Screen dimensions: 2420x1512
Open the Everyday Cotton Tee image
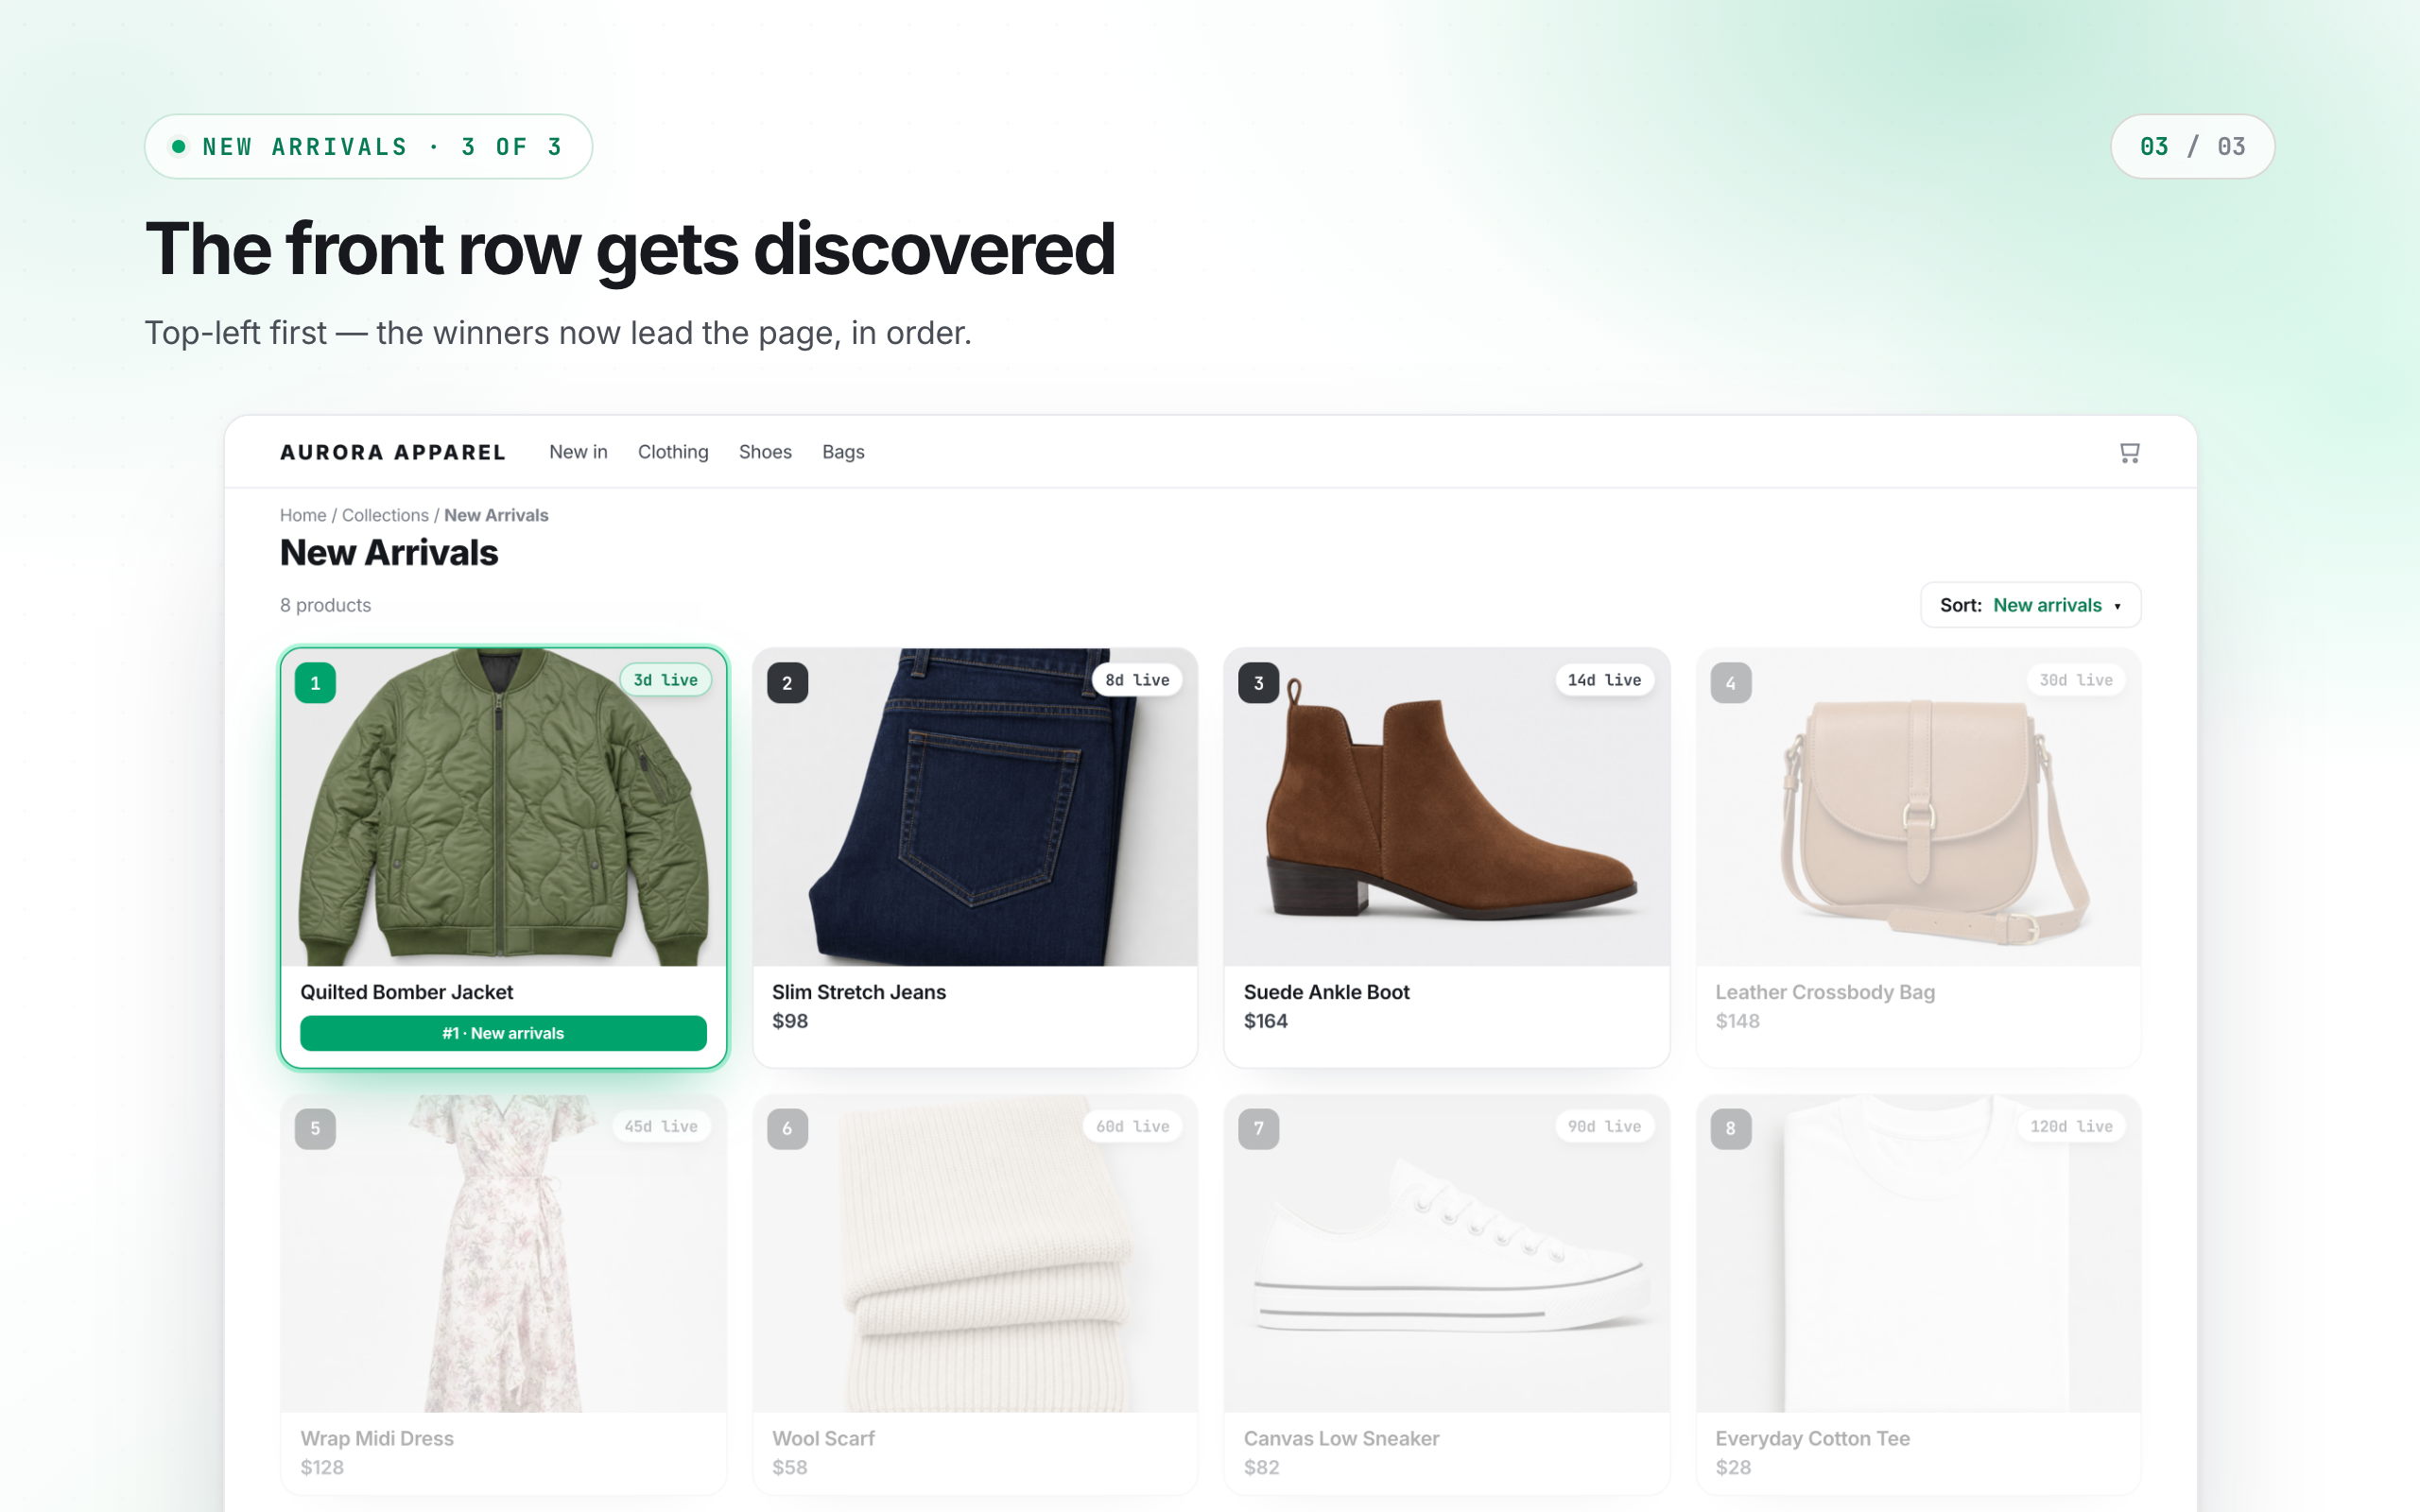[x=1918, y=1254]
